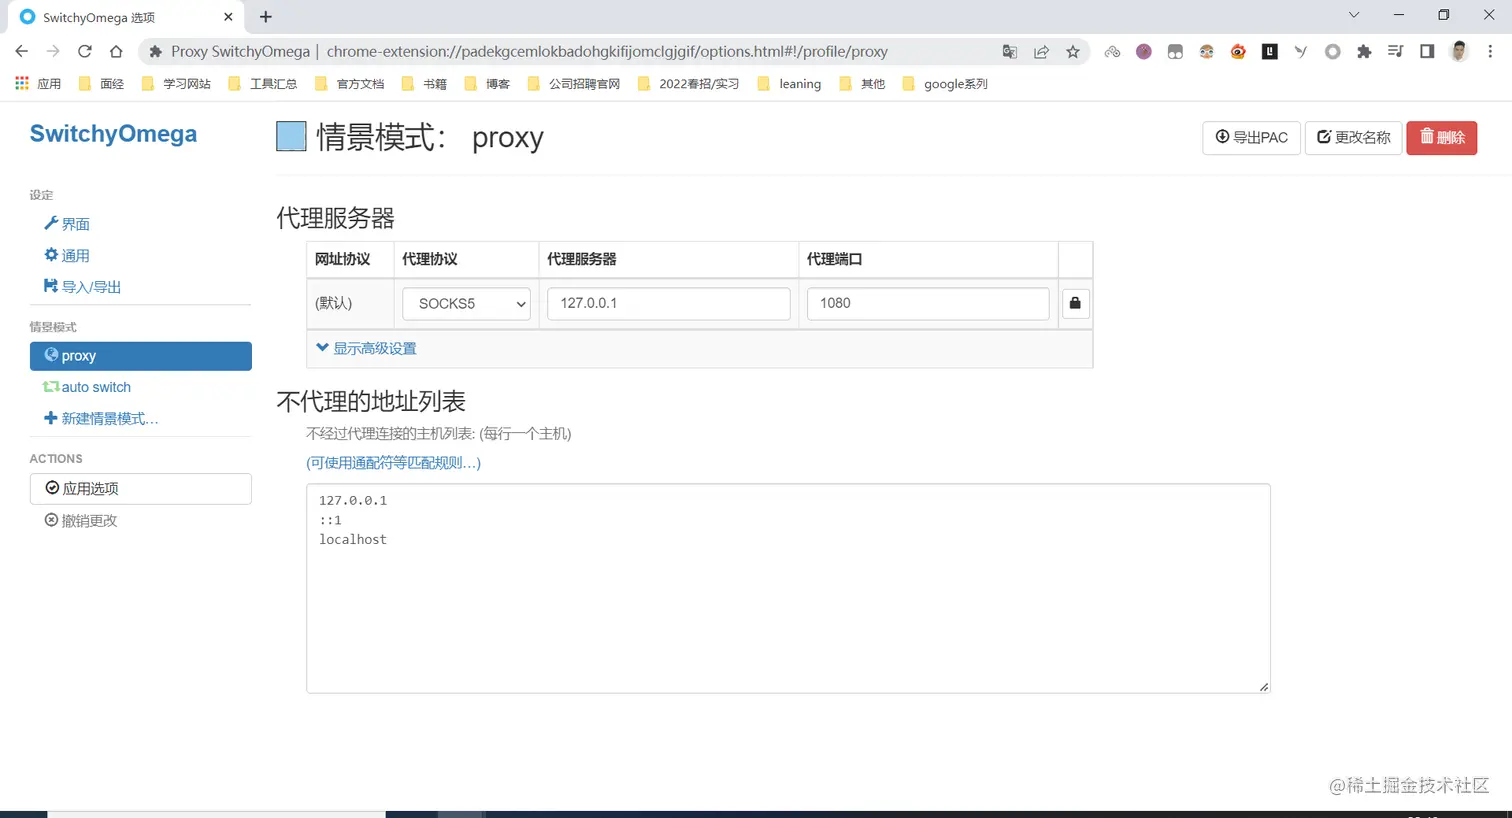
Task: Select the auto switch profile
Action: (x=87, y=387)
